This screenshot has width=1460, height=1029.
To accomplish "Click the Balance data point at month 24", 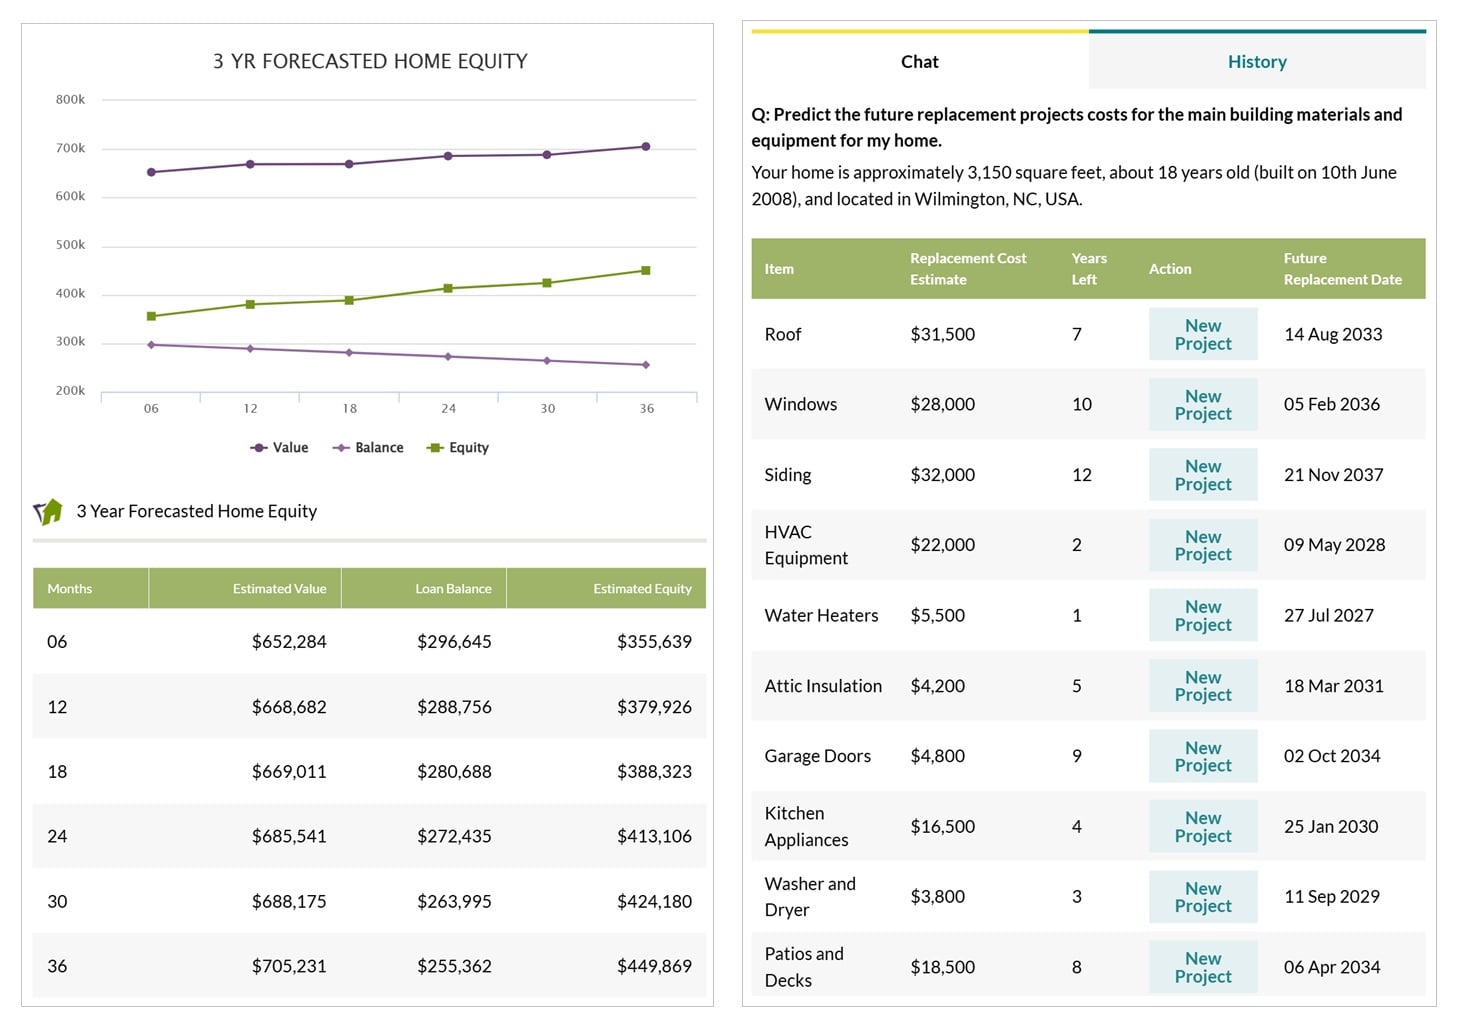I will point(448,355).
